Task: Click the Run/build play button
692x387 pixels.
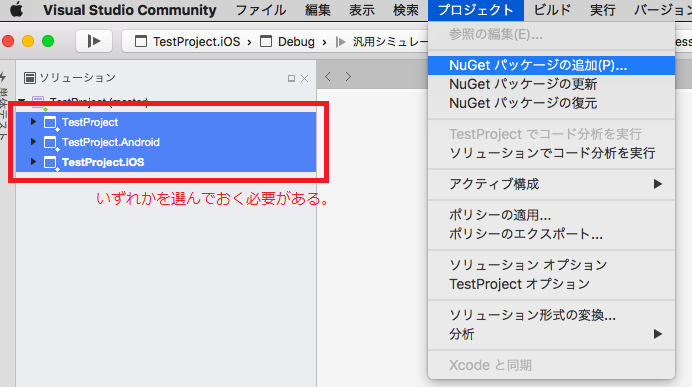Action: click(94, 41)
